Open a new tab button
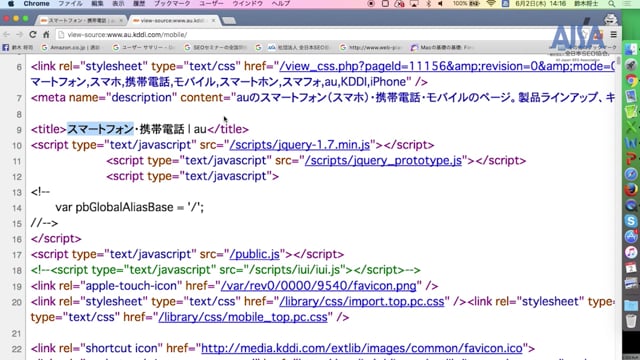The image size is (640, 360). (229, 20)
